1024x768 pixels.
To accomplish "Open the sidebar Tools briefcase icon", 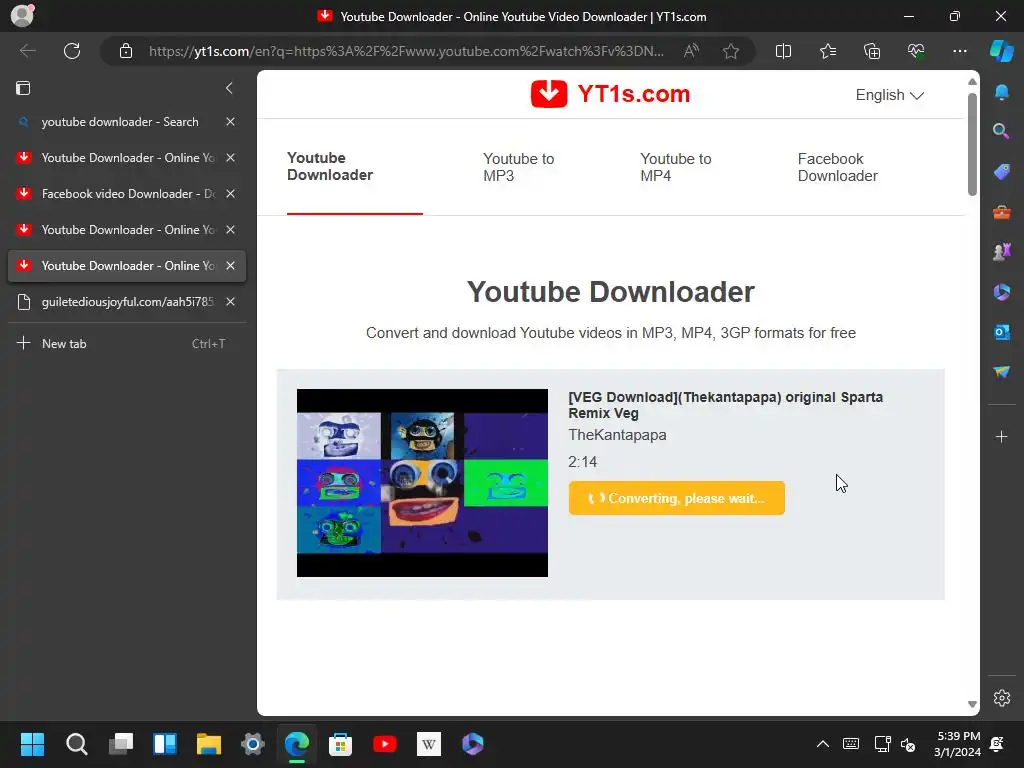I will click(1002, 212).
